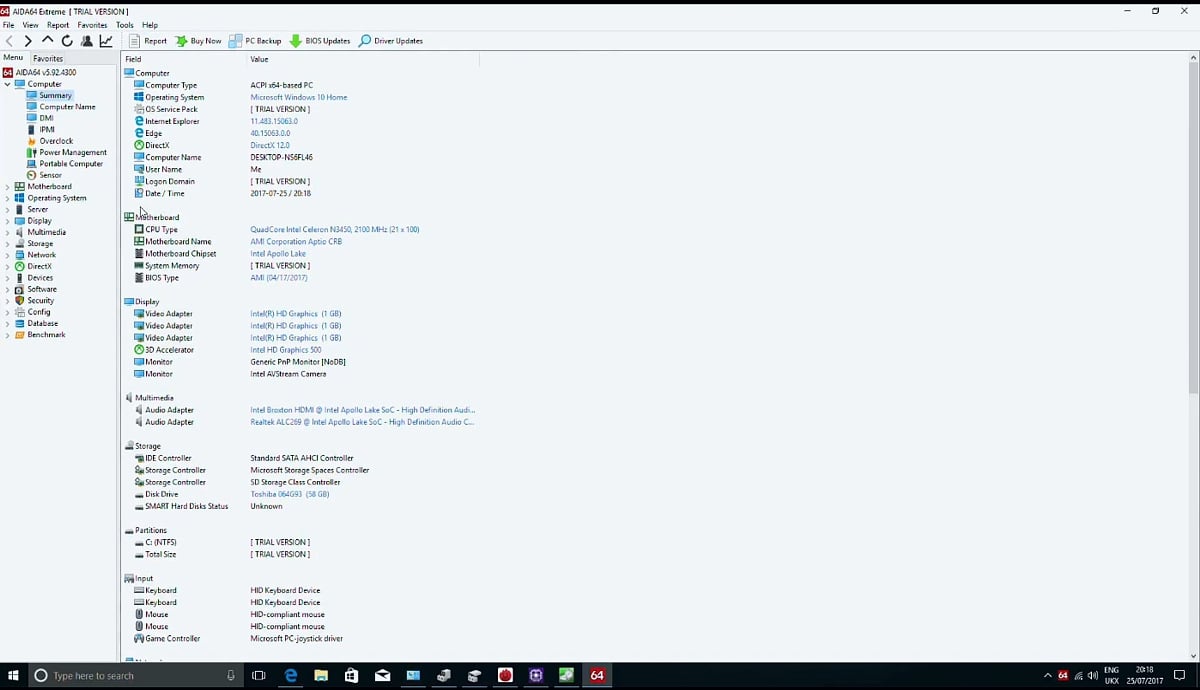The image size is (1200, 690).
Task: Expand the Server tree node
Action: [x=7, y=210]
